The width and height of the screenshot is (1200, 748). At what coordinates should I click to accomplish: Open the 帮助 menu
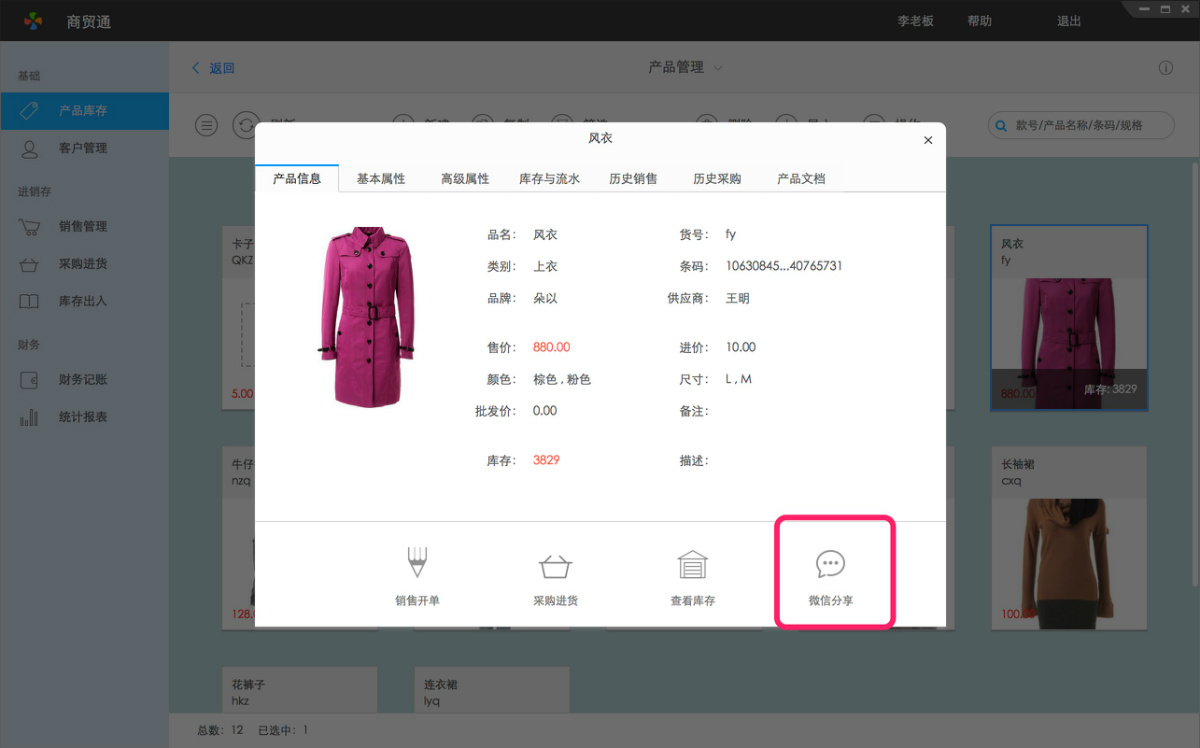point(979,20)
